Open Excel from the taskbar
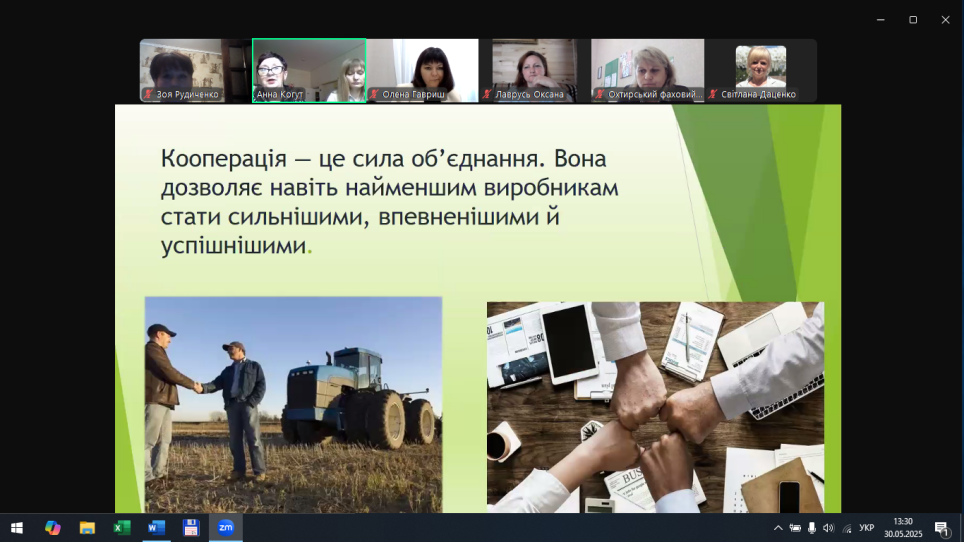The height and width of the screenshot is (542, 964). [x=122, y=527]
